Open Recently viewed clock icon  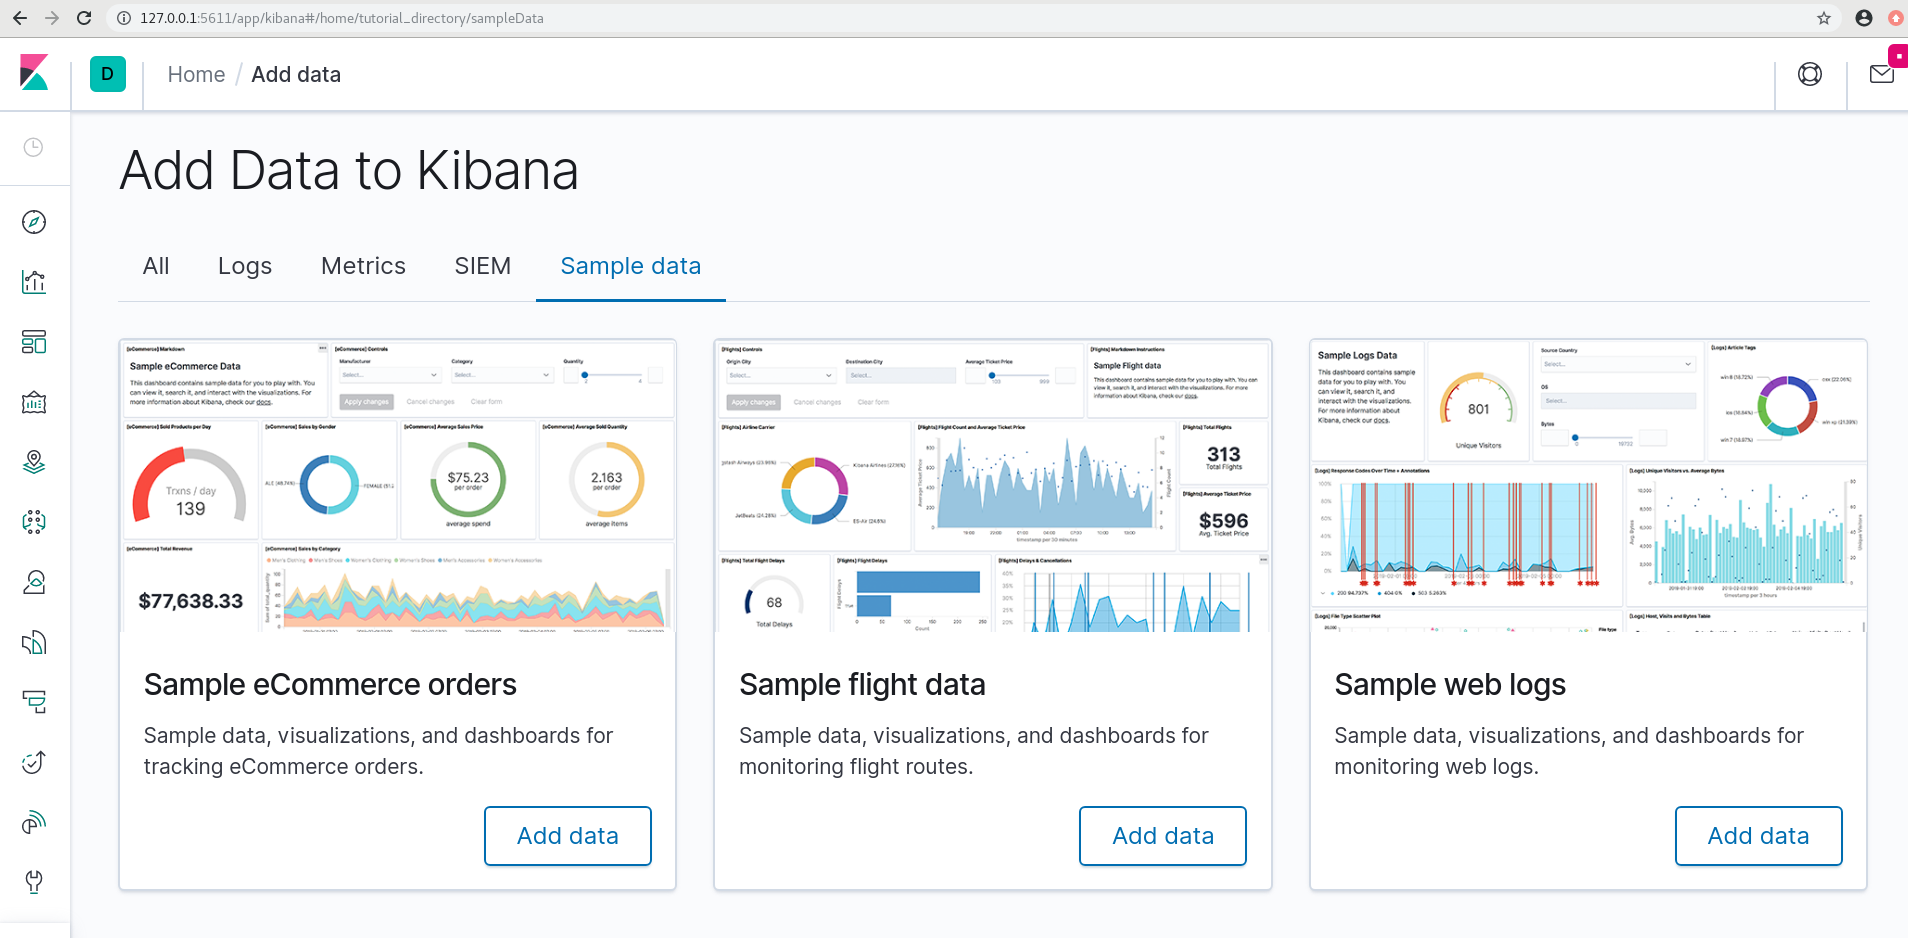tap(34, 147)
